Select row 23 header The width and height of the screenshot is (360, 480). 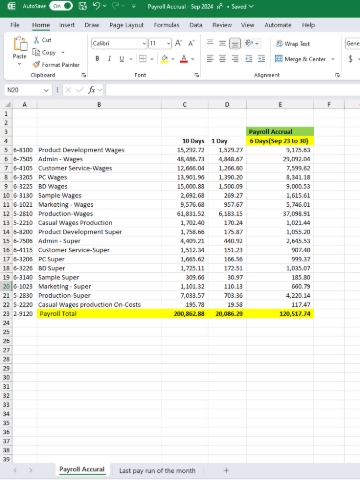click(6, 314)
